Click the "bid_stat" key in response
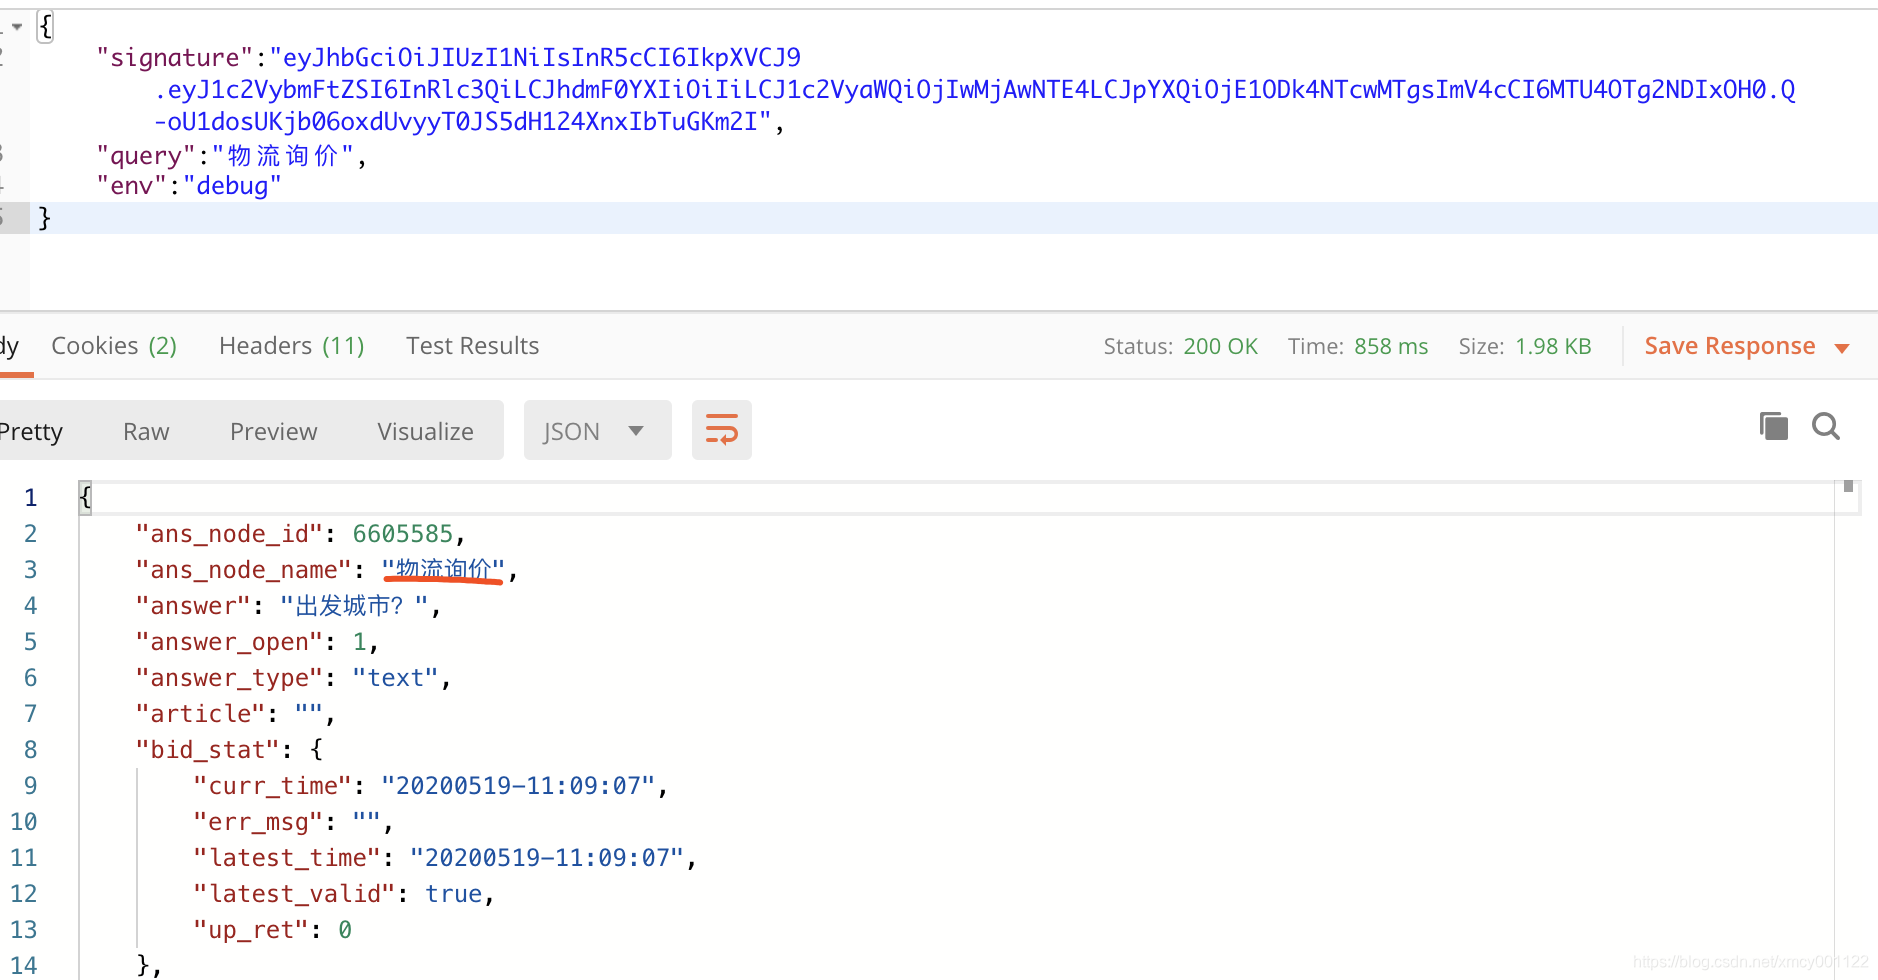 point(208,750)
